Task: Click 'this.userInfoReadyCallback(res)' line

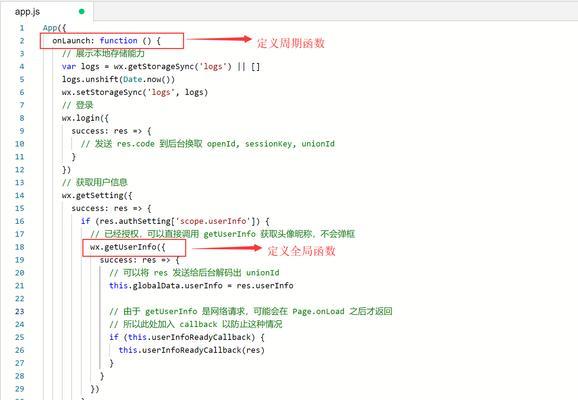Action: point(192,350)
